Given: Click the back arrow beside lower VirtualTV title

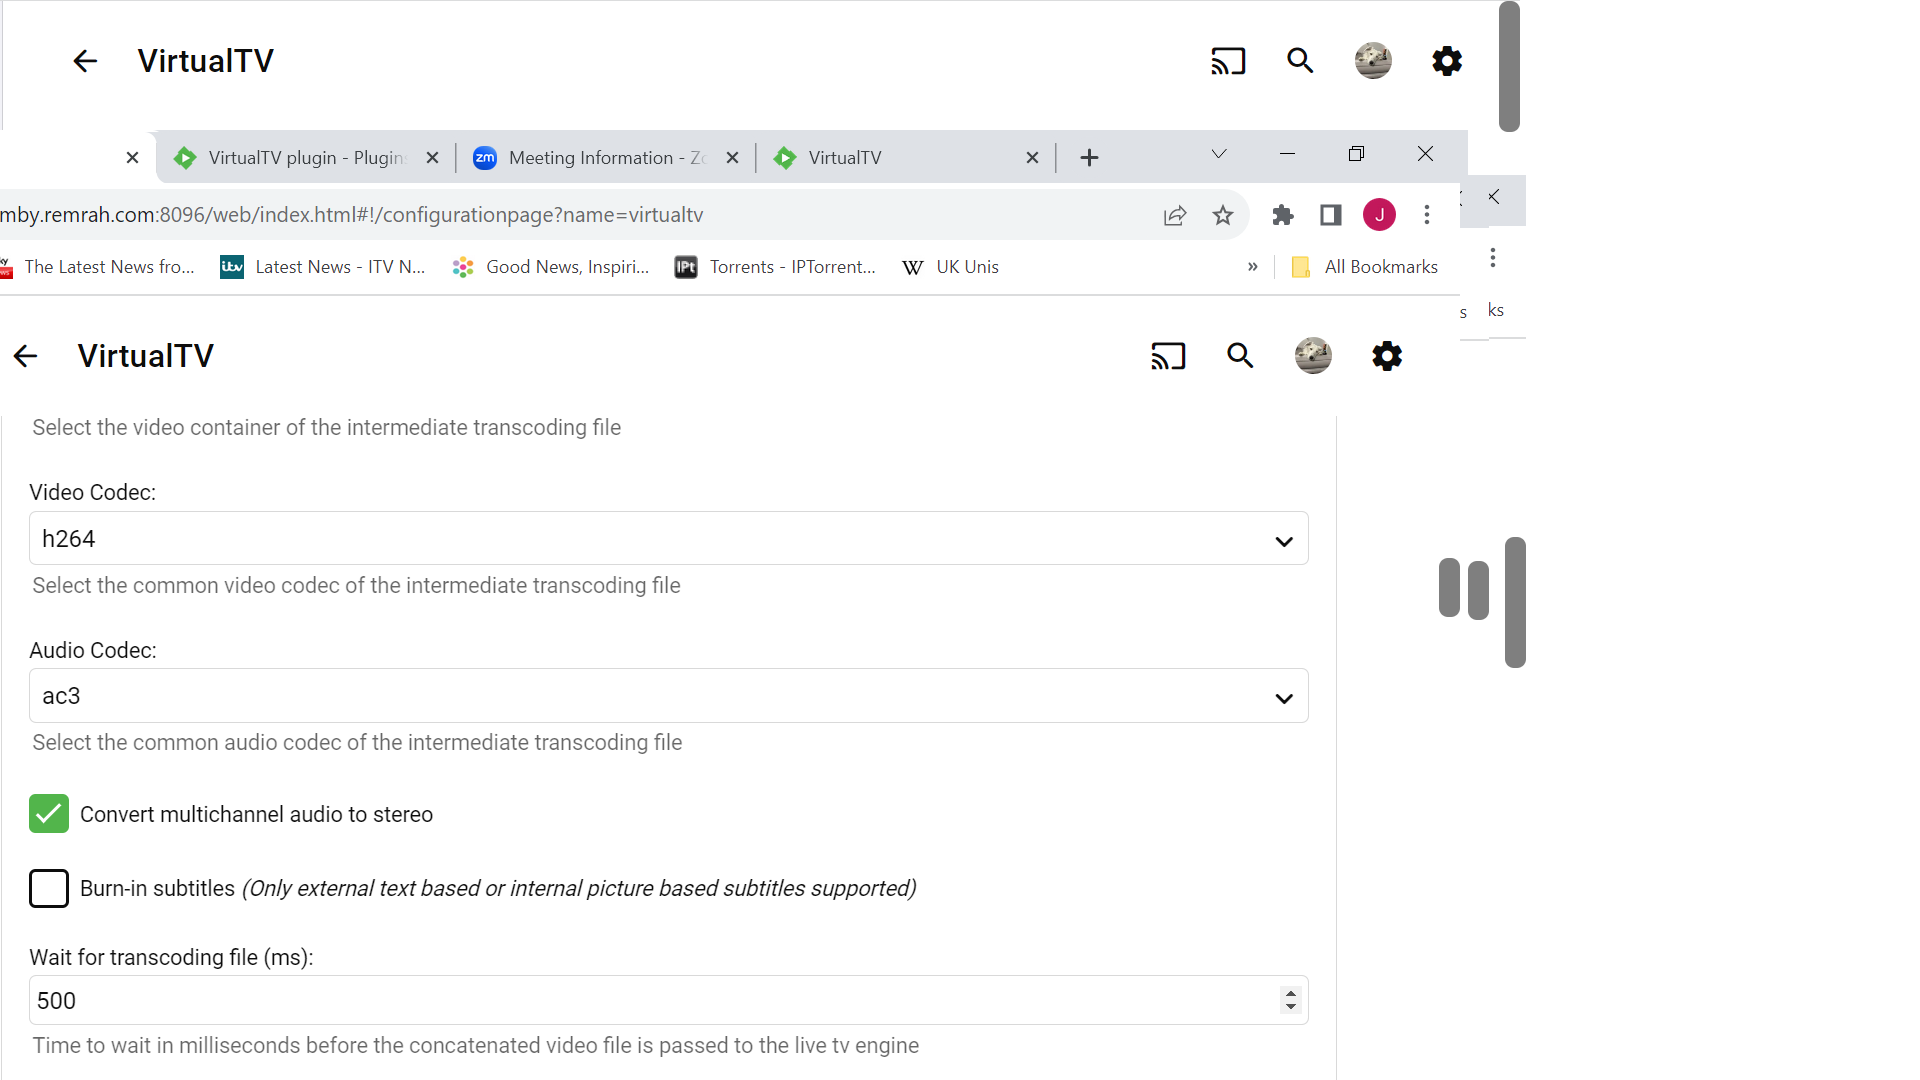Looking at the screenshot, I should (x=26, y=356).
